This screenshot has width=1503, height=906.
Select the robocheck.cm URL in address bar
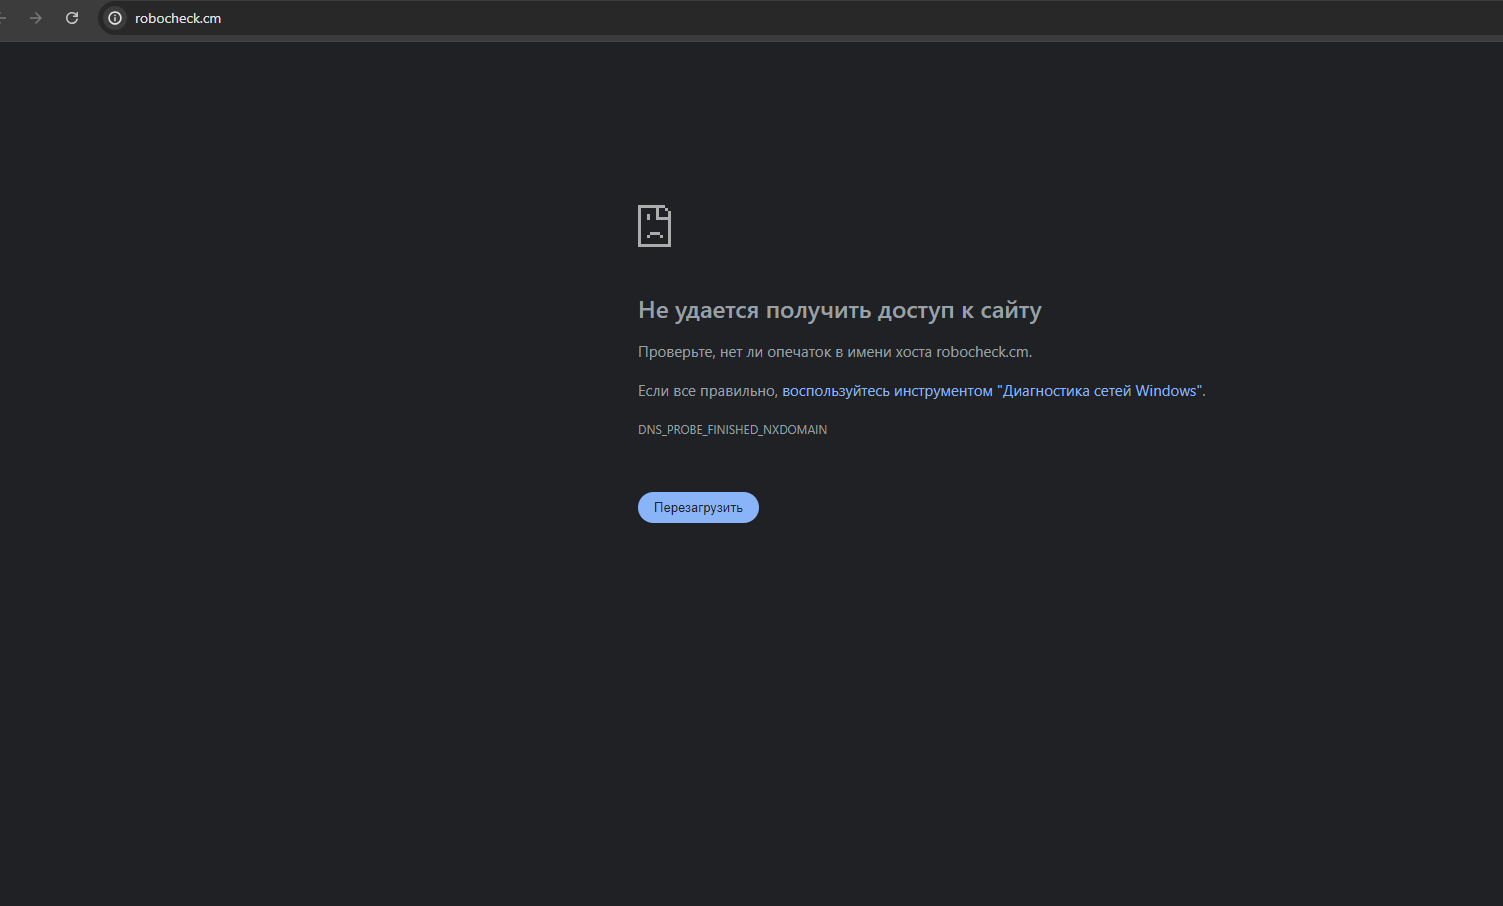(178, 18)
